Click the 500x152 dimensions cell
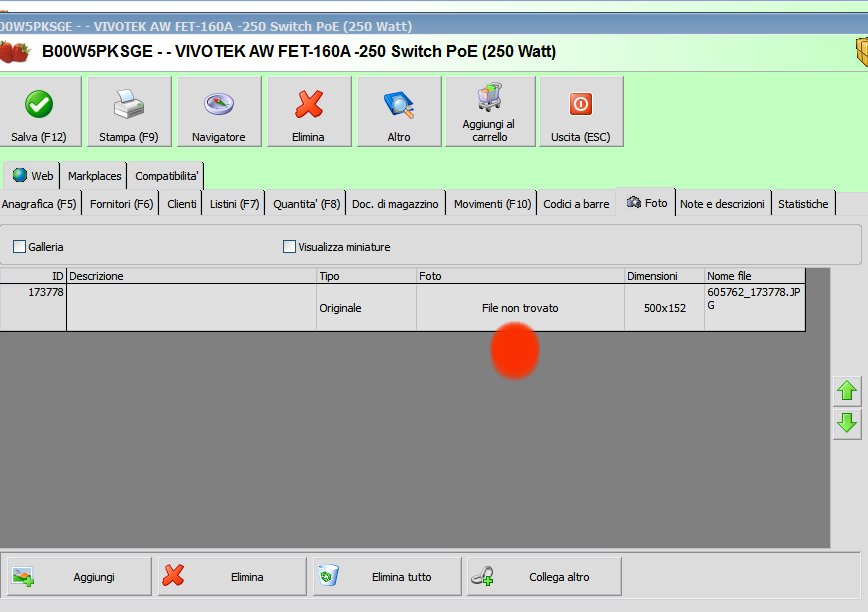The height and width of the screenshot is (612, 868). tap(664, 308)
